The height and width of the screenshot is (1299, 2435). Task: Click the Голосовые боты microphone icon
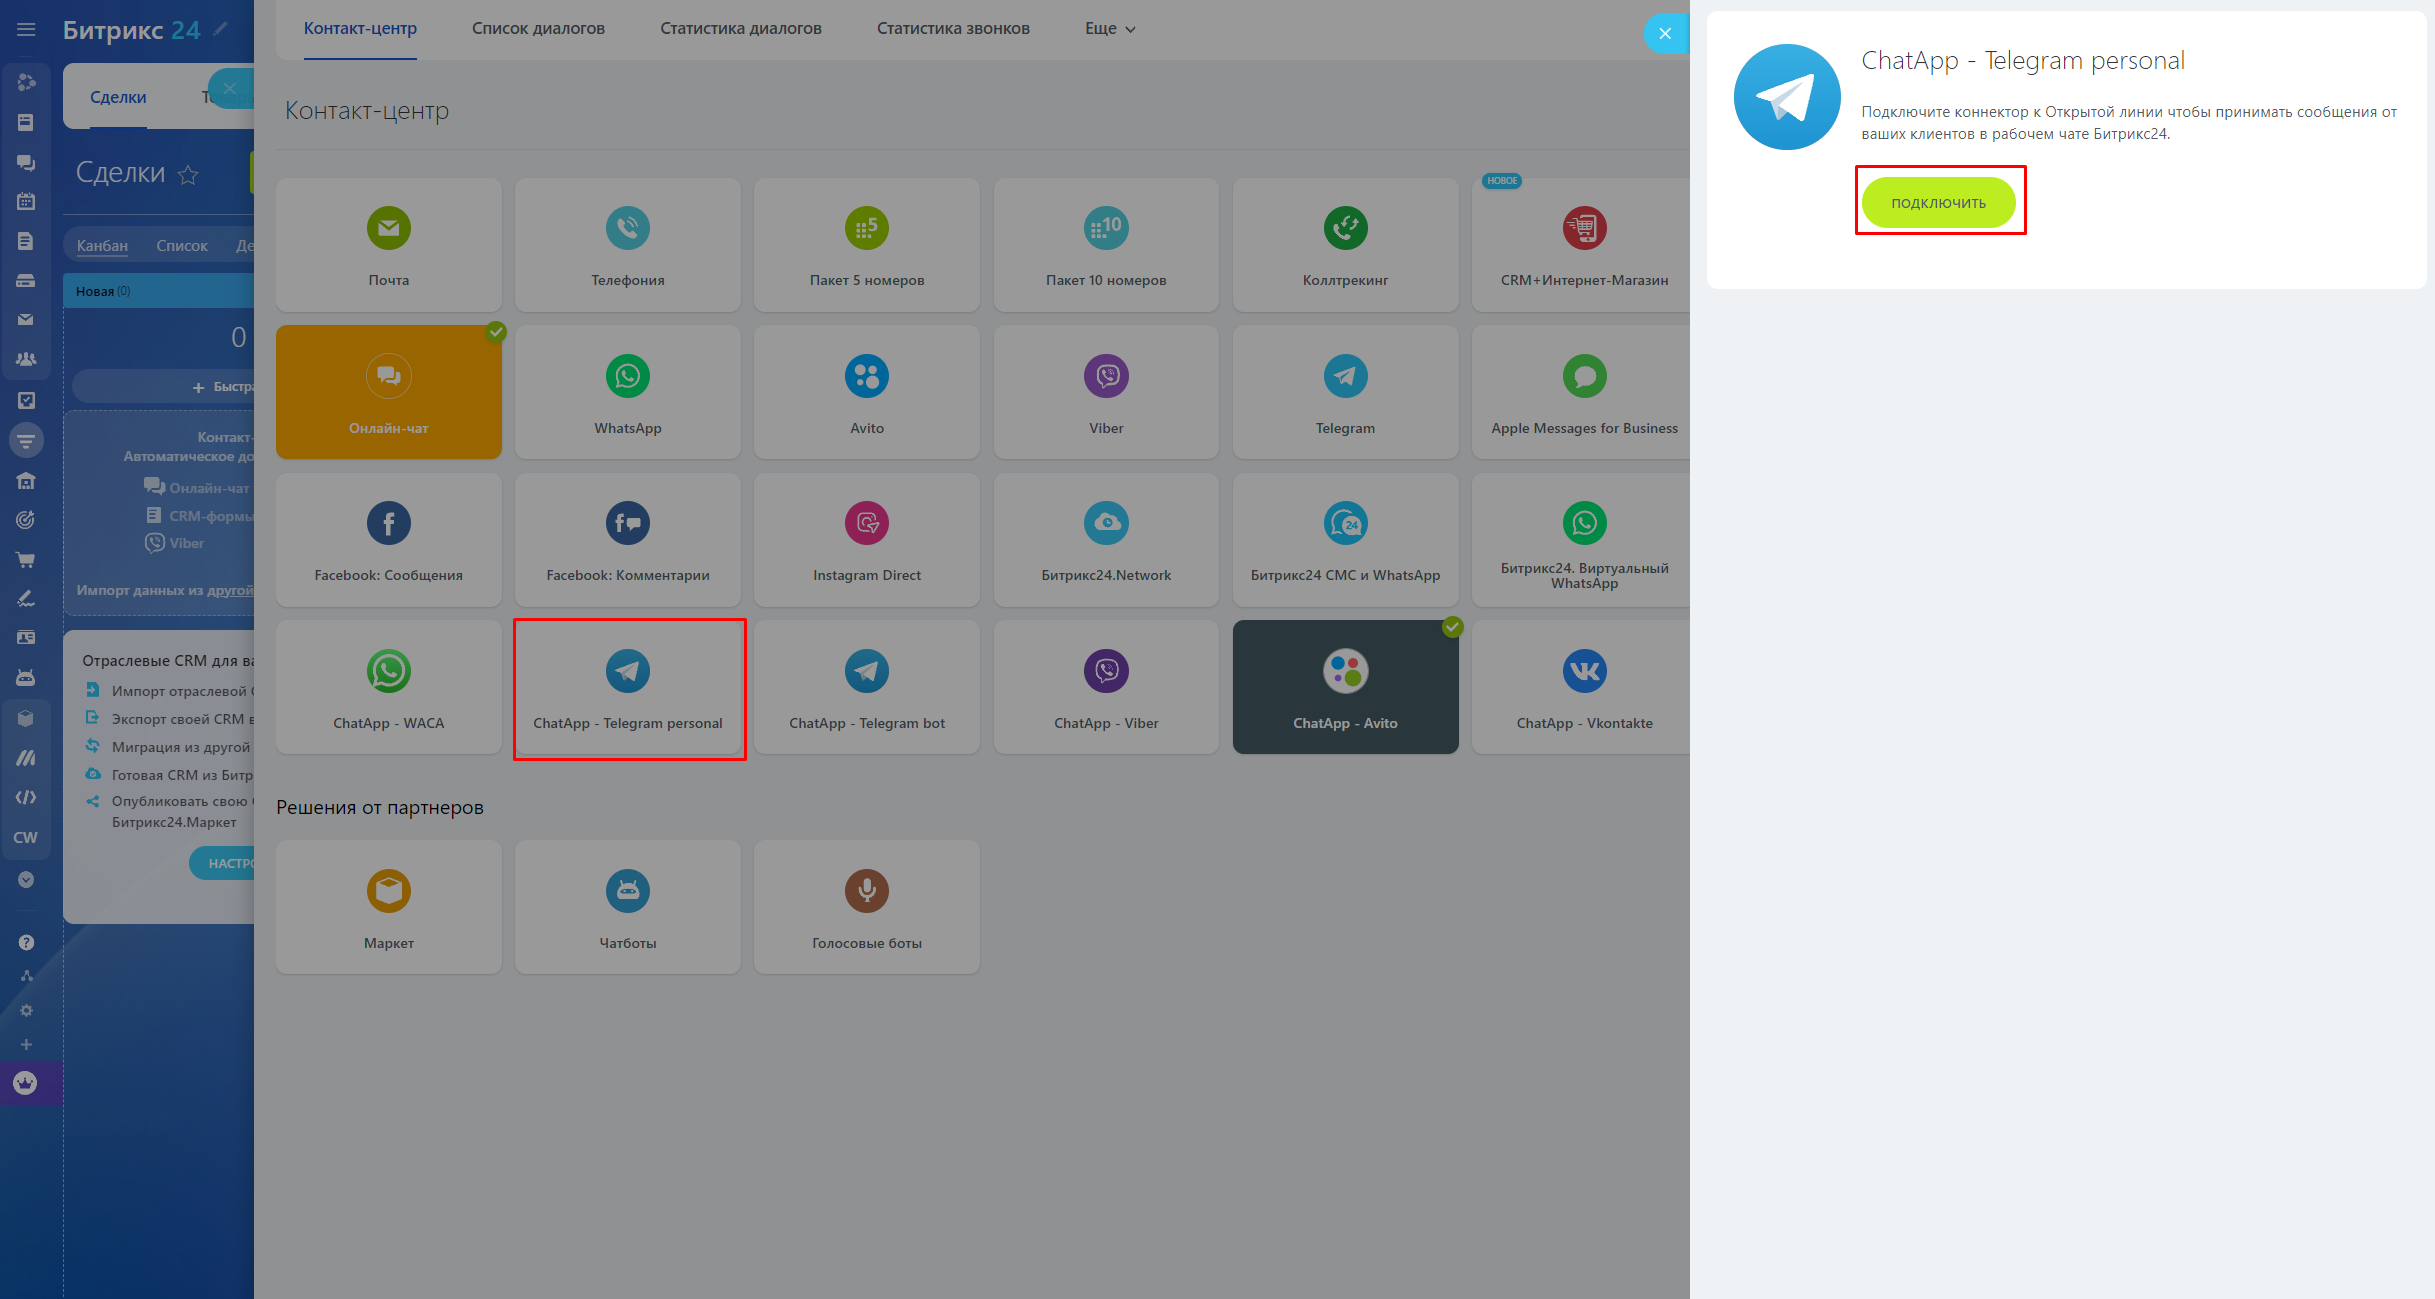point(866,891)
